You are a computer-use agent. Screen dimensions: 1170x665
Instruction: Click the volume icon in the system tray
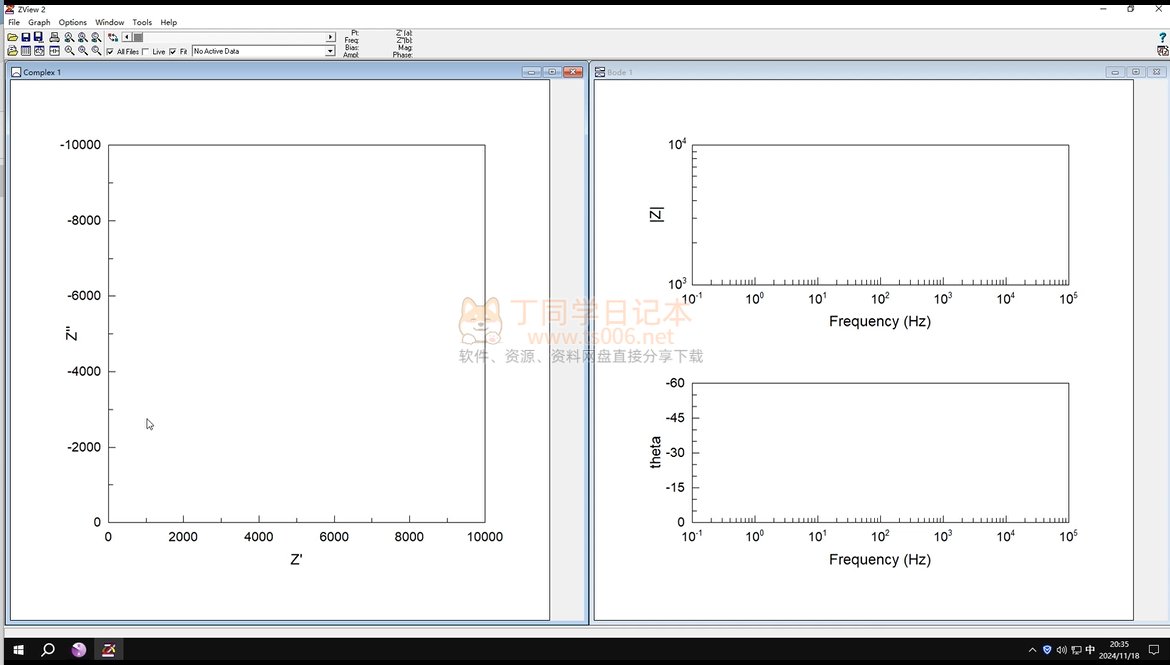pos(1061,650)
